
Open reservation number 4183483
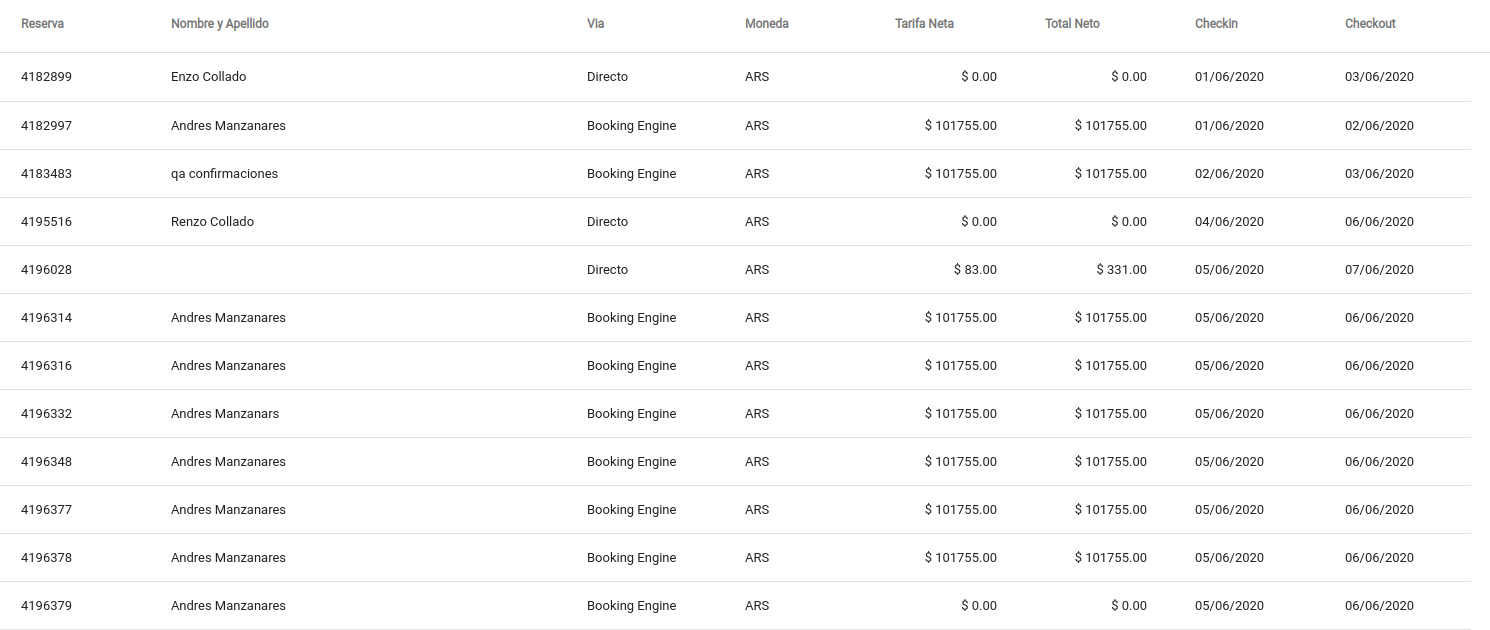(46, 174)
